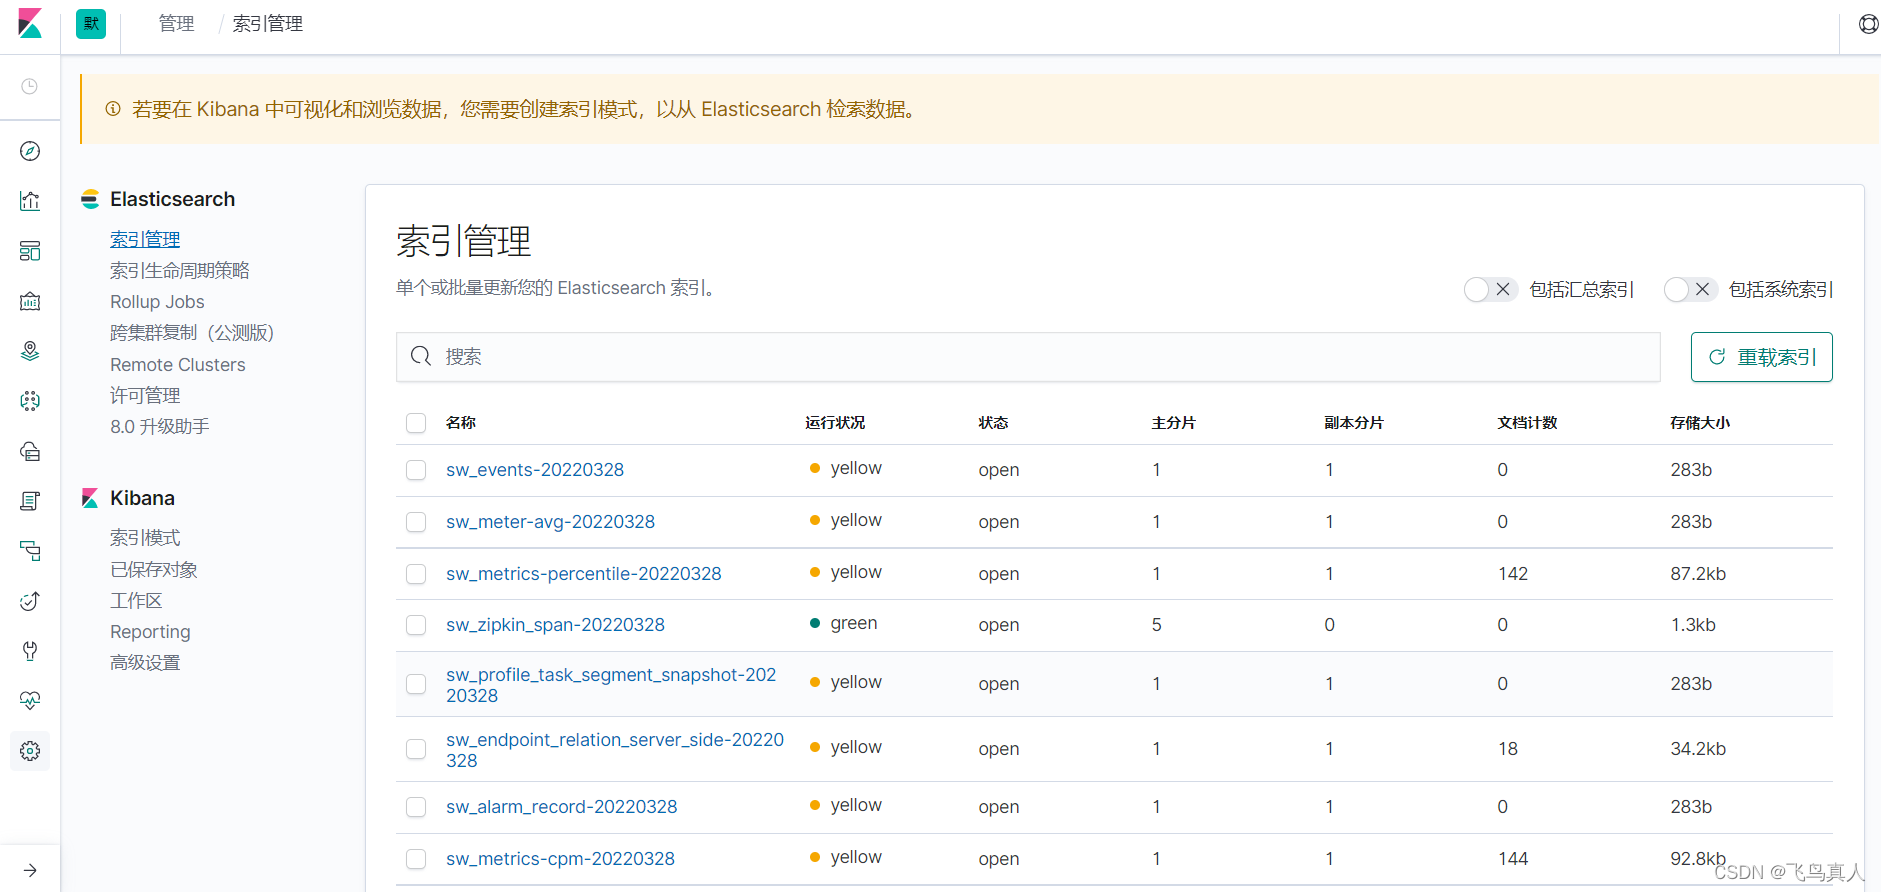This screenshot has height=892, width=1881.
Task: Open APM icon in sidebar
Action: point(30,551)
